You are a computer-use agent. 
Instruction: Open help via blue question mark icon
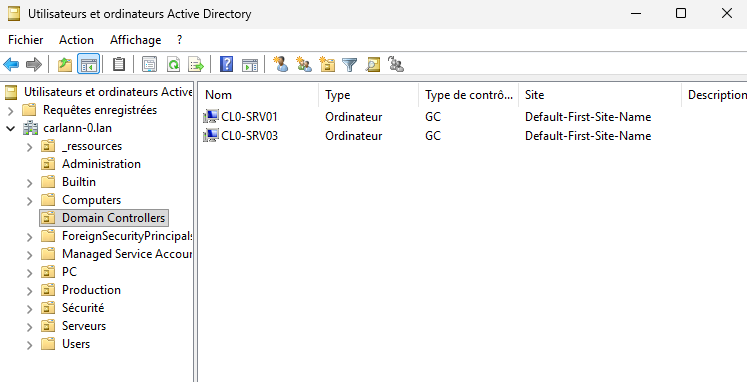click(x=226, y=64)
